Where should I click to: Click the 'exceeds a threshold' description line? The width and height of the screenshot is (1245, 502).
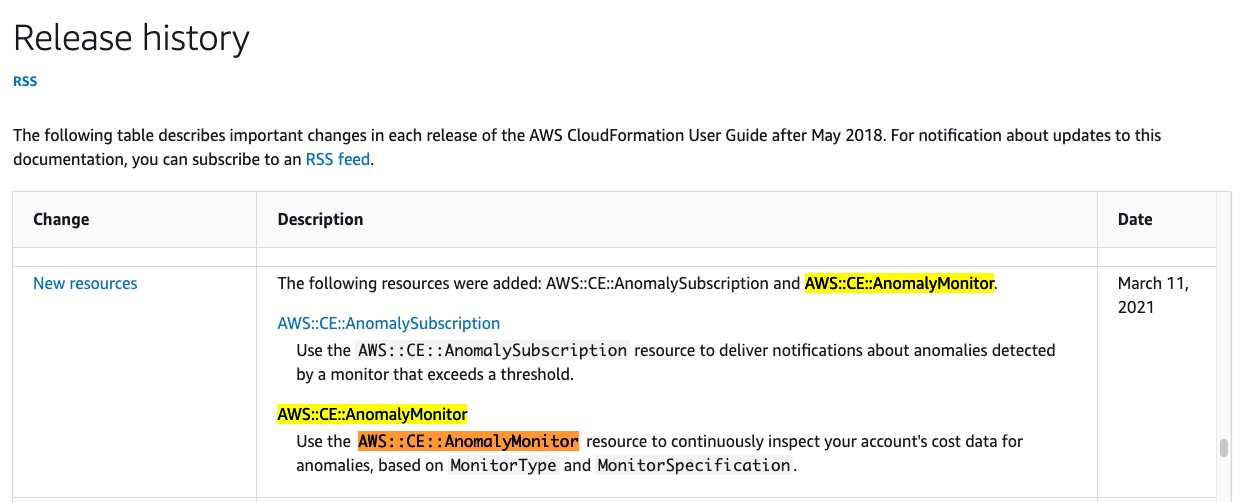pyautogui.click(x=435, y=375)
